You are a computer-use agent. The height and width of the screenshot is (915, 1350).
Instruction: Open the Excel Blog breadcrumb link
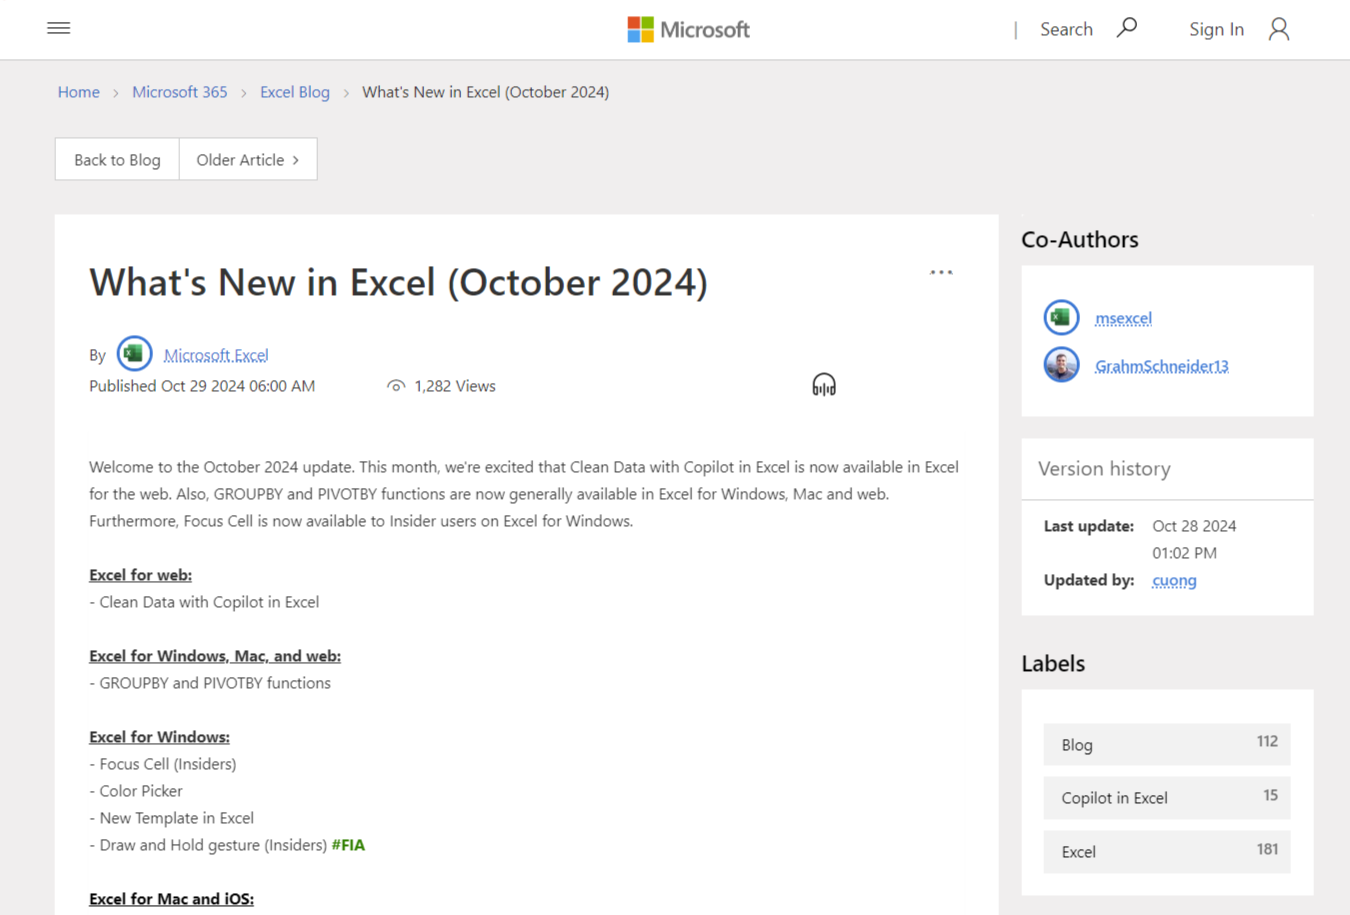tap(294, 91)
